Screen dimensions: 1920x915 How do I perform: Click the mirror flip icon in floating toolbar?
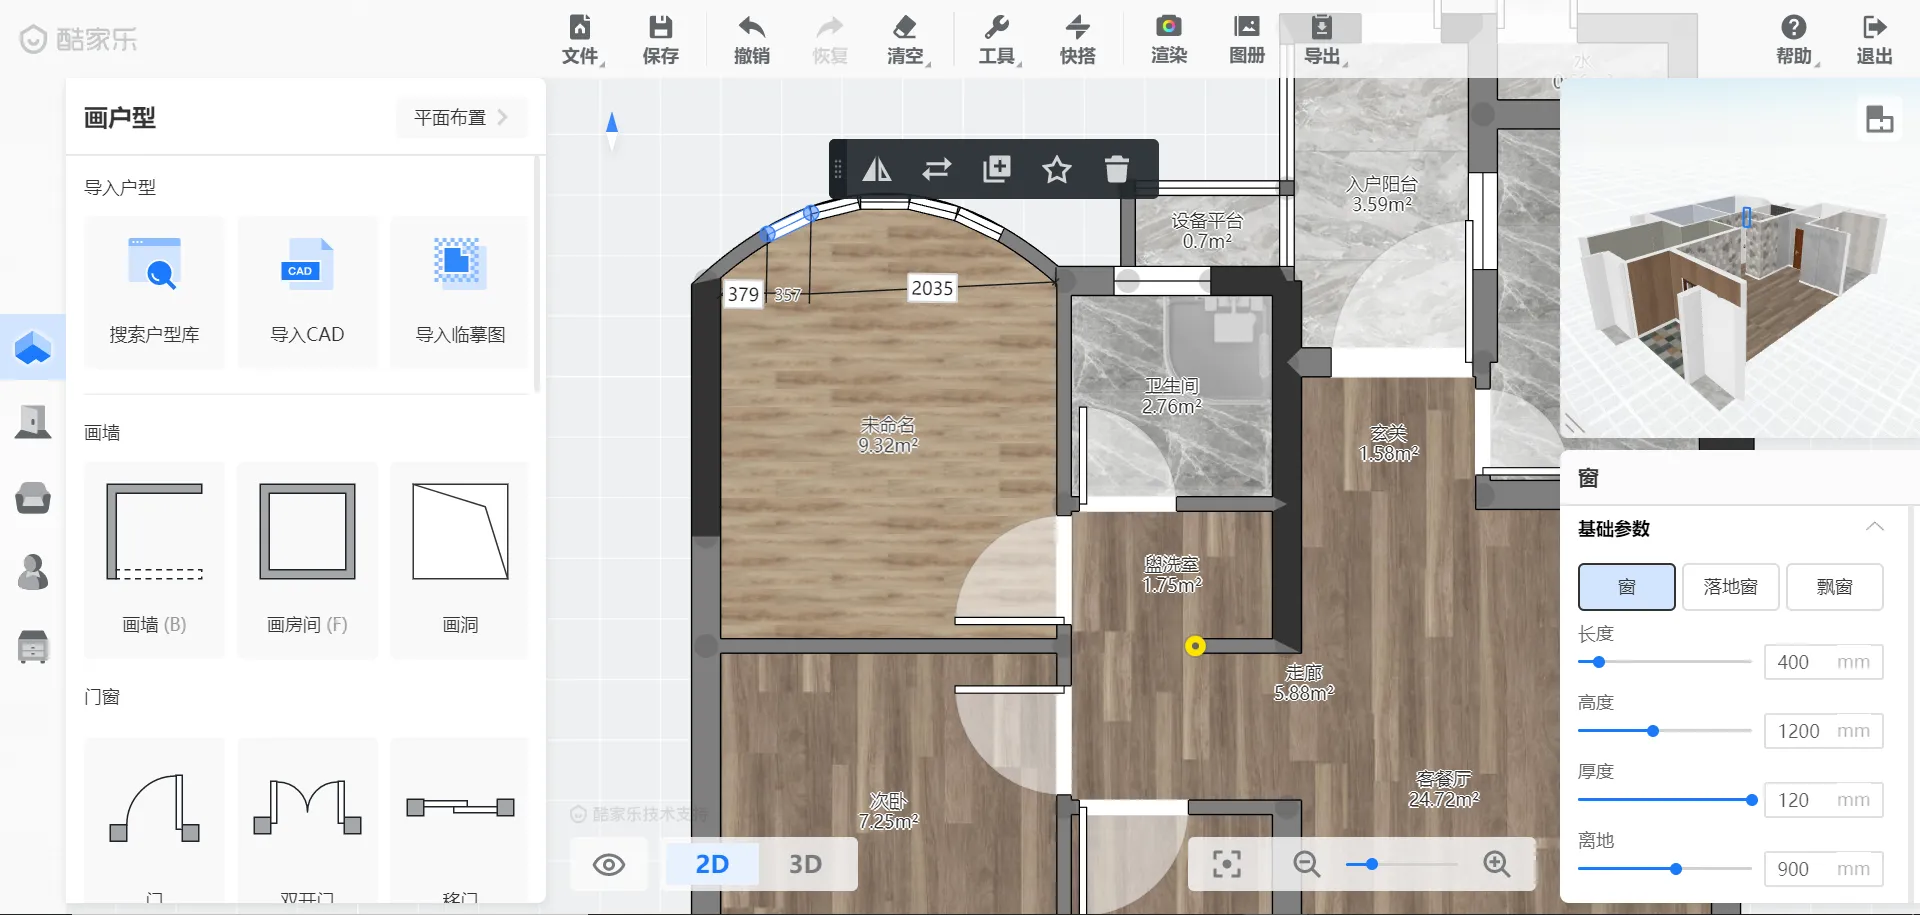(877, 170)
